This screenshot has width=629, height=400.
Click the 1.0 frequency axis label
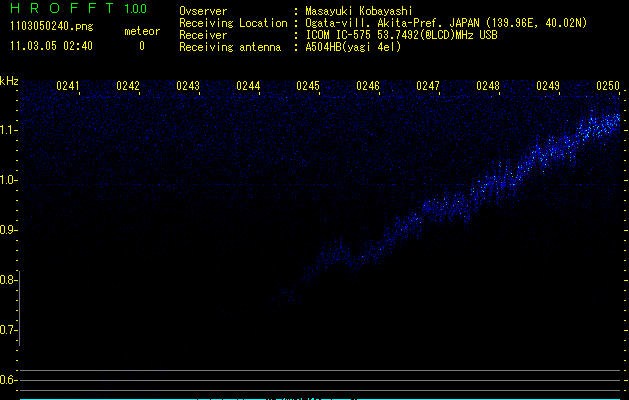8,180
